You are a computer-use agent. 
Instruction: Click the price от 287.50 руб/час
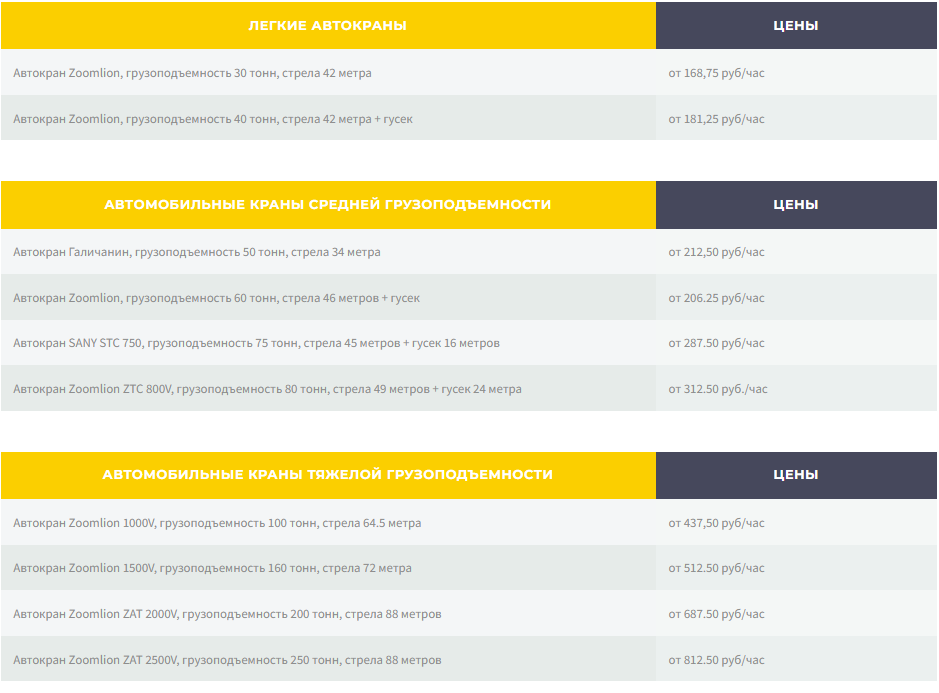point(716,343)
